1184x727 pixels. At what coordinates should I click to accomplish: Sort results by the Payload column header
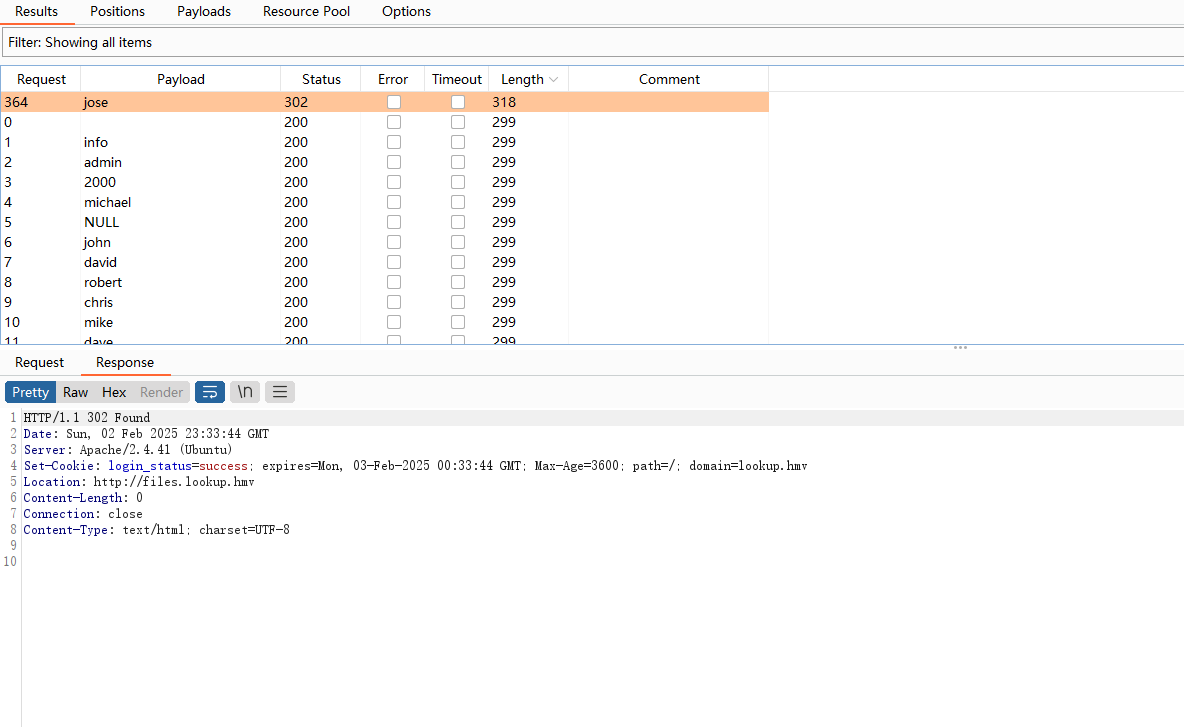pyautogui.click(x=180, y=80)
